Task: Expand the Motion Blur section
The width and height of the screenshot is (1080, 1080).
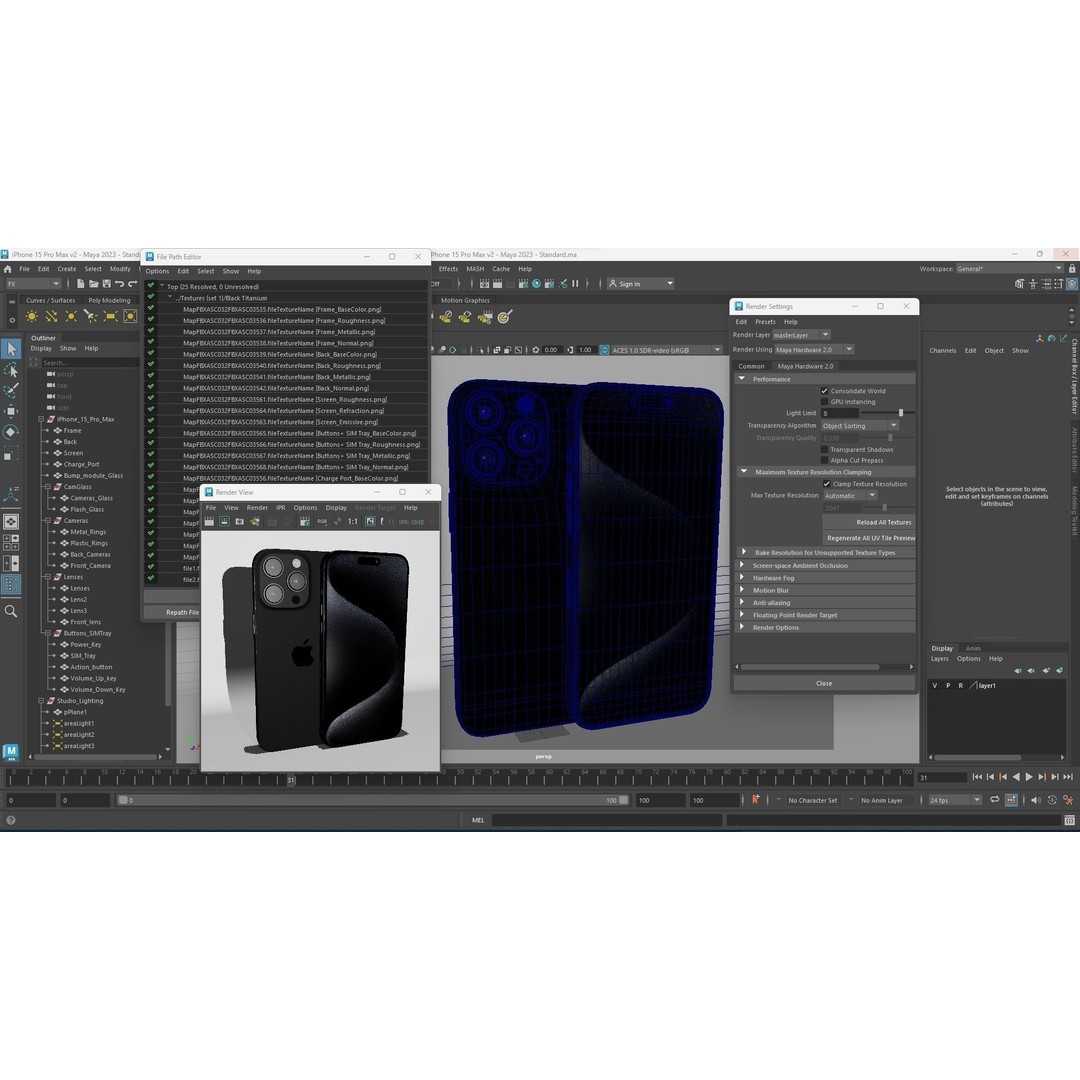Action: [x=742, y=590]
